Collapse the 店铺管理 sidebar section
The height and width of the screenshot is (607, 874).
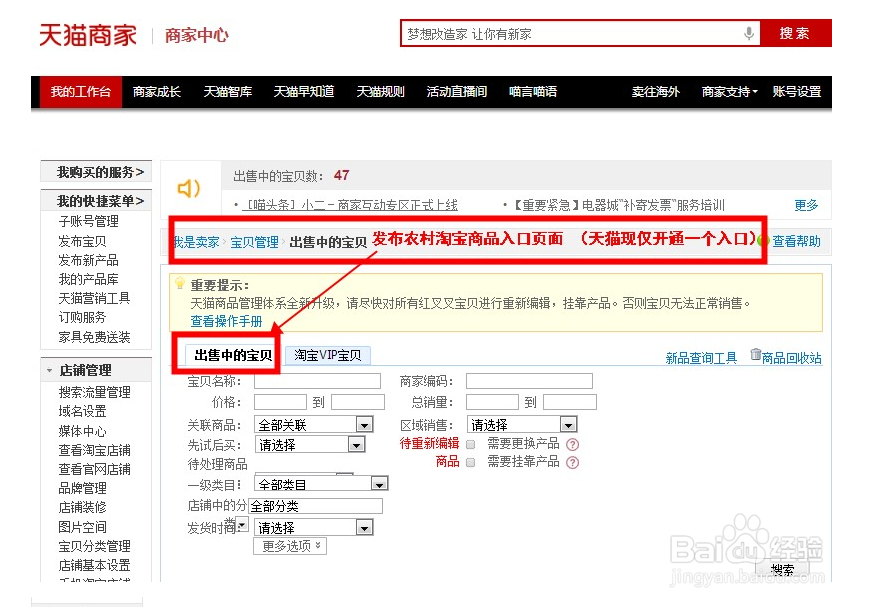coord(50,370)
